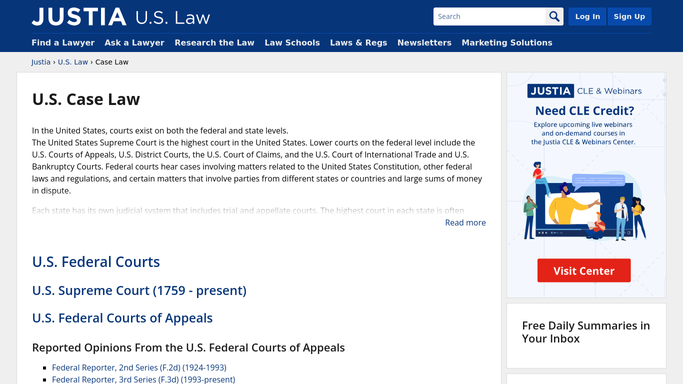Image resolution: width=683 pixels, height=384 pixels.
Task: Click the JUSTIA U.S. Law logo
Action: click(121, 17)
